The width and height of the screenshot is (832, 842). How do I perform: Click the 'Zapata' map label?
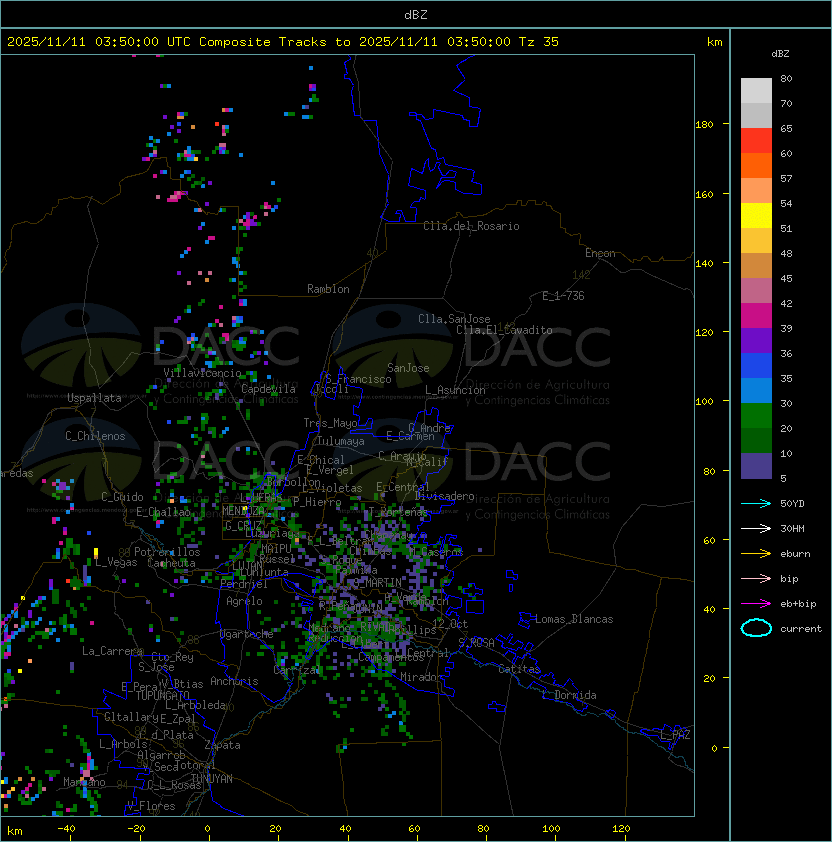[222, 745]
